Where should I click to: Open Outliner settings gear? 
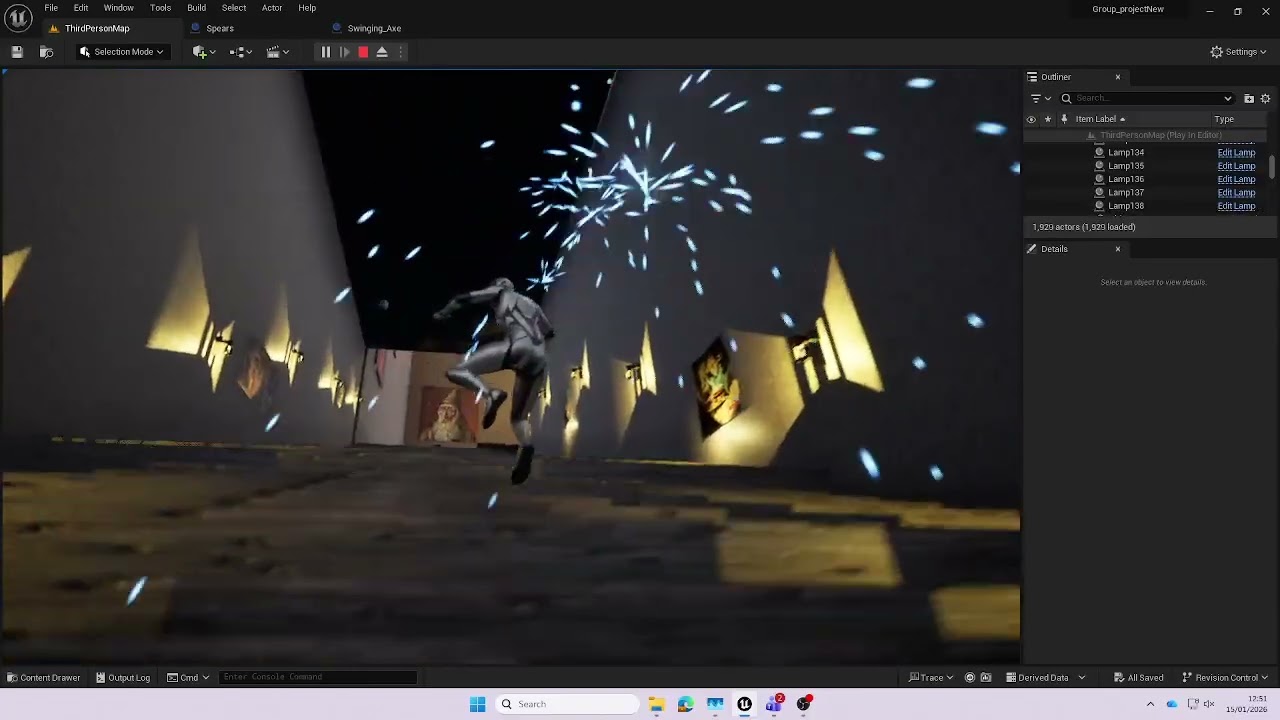1265,98
